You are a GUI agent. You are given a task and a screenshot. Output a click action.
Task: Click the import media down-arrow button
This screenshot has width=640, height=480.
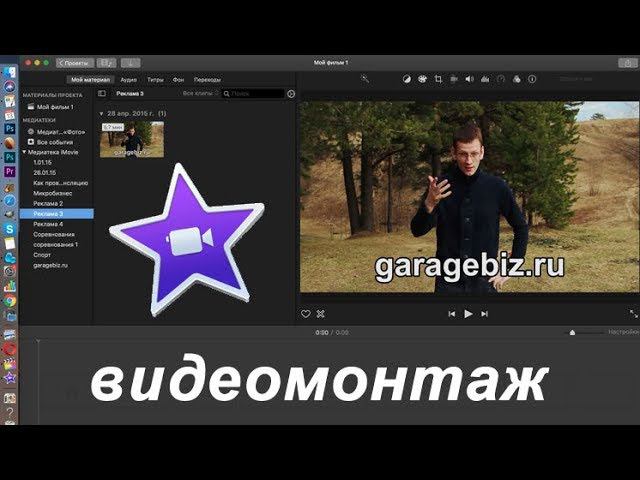click(131, 63)
